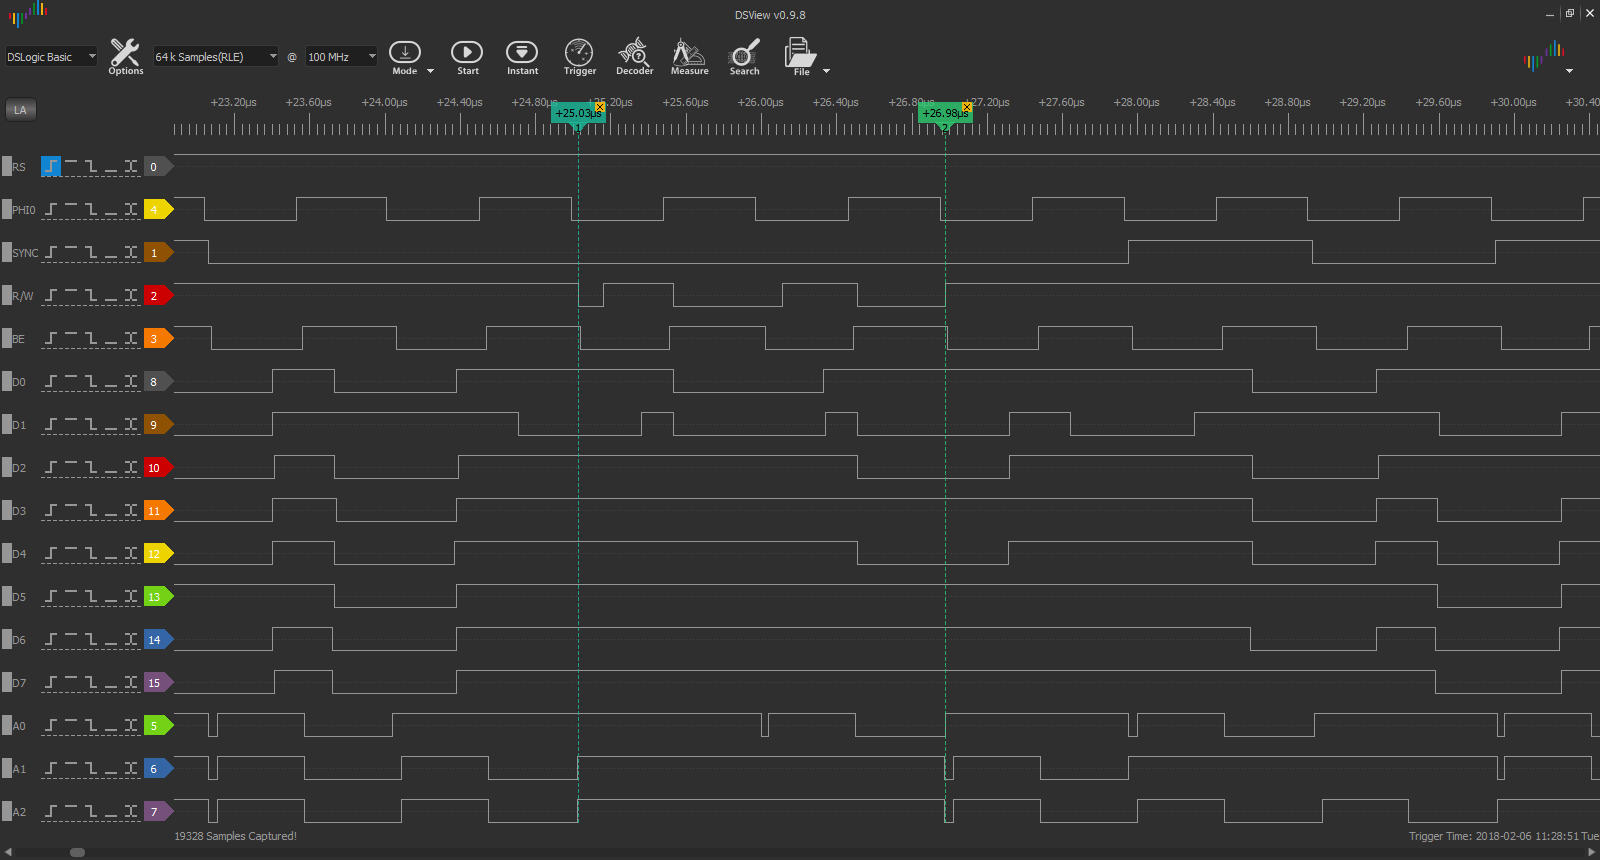Click the Instant capture icon

click(522, 55)
